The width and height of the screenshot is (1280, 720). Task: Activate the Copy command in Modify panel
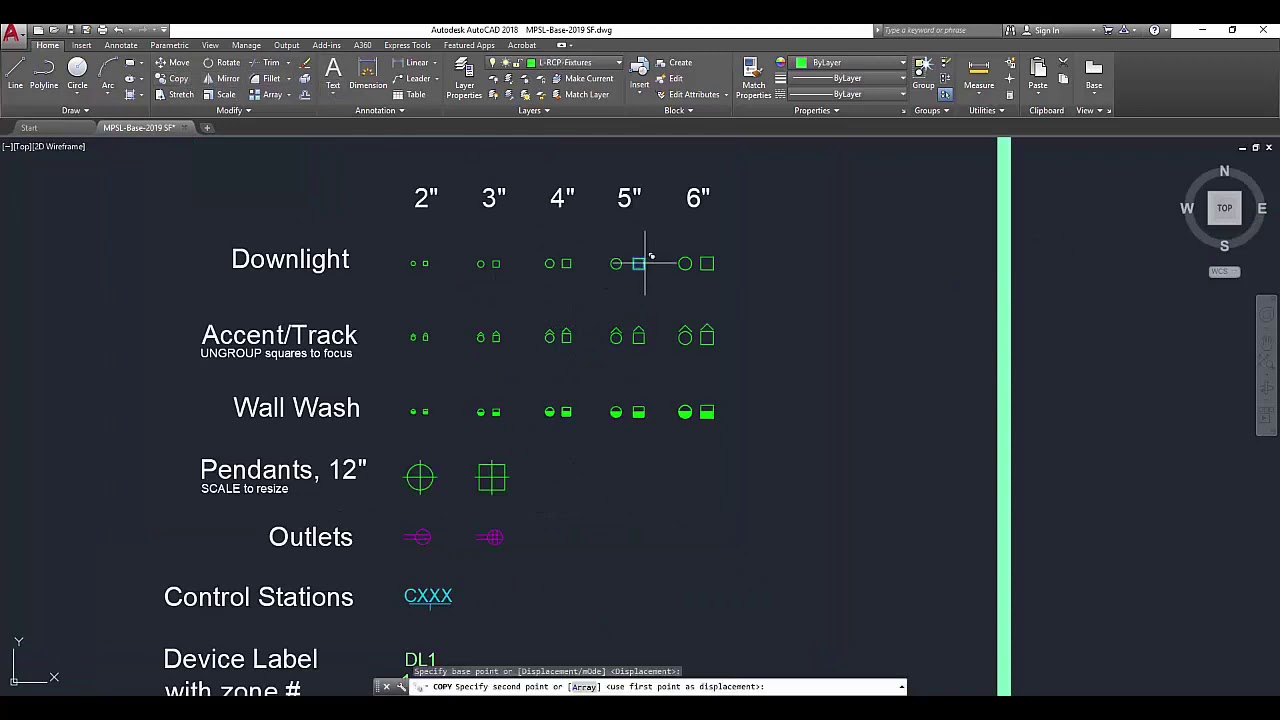(172, 78)
